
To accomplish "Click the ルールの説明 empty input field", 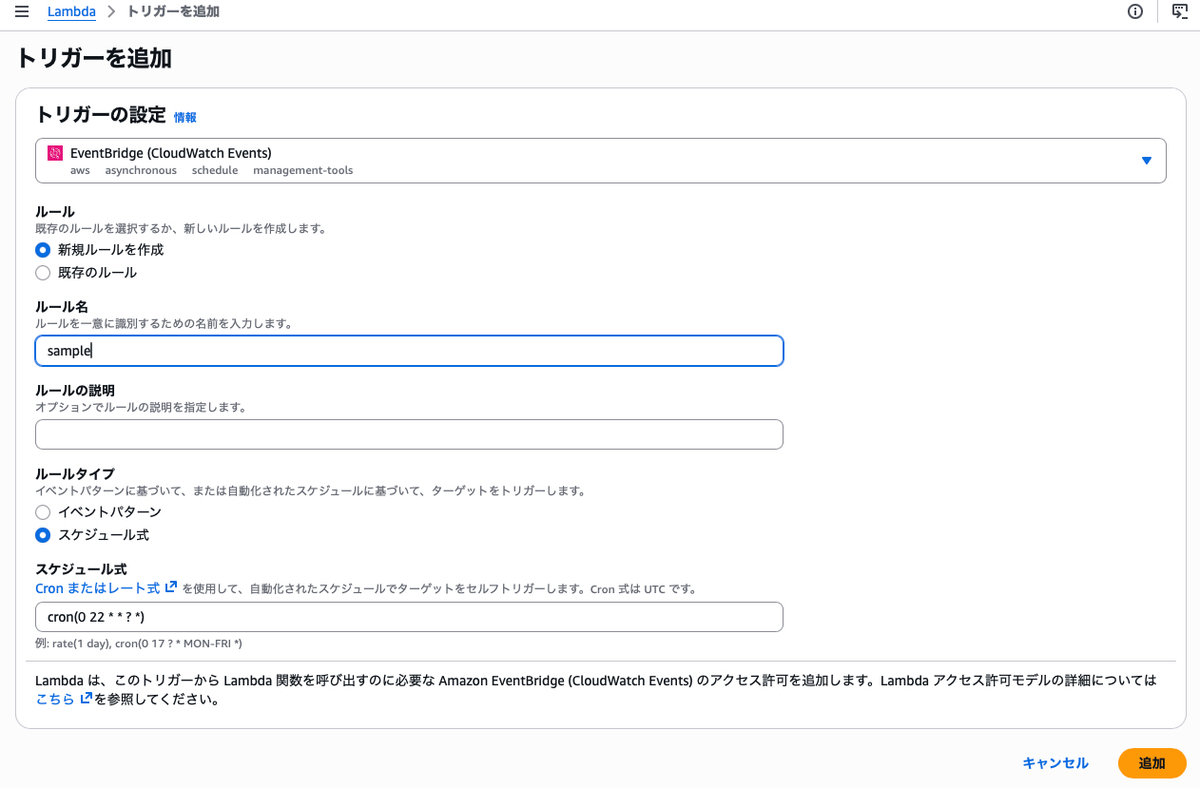I will click(x=409, y=434).
